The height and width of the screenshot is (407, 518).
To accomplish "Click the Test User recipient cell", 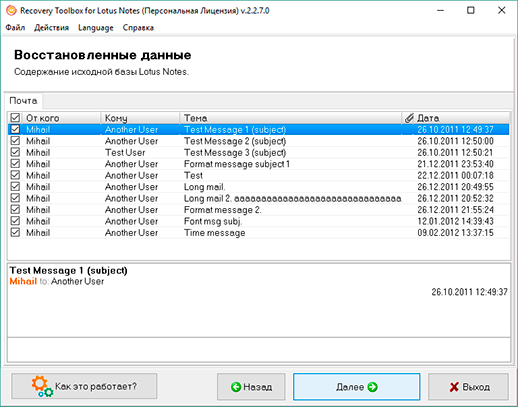I will [x=125, y=153].
